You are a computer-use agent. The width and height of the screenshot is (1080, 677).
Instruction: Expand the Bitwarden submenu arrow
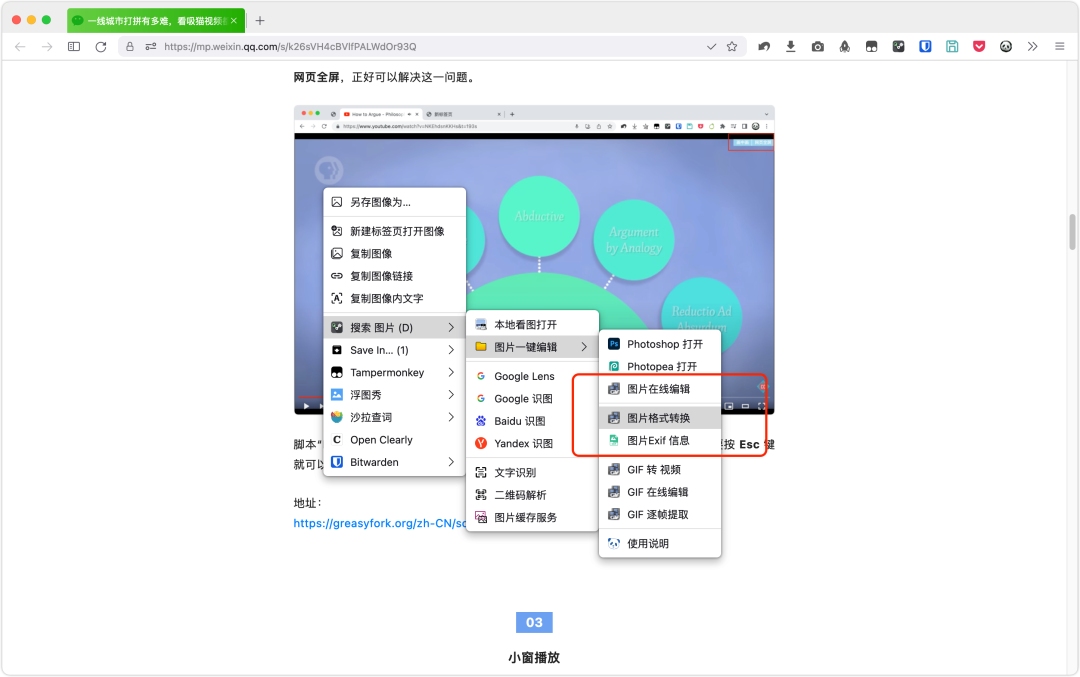(451, 461)
